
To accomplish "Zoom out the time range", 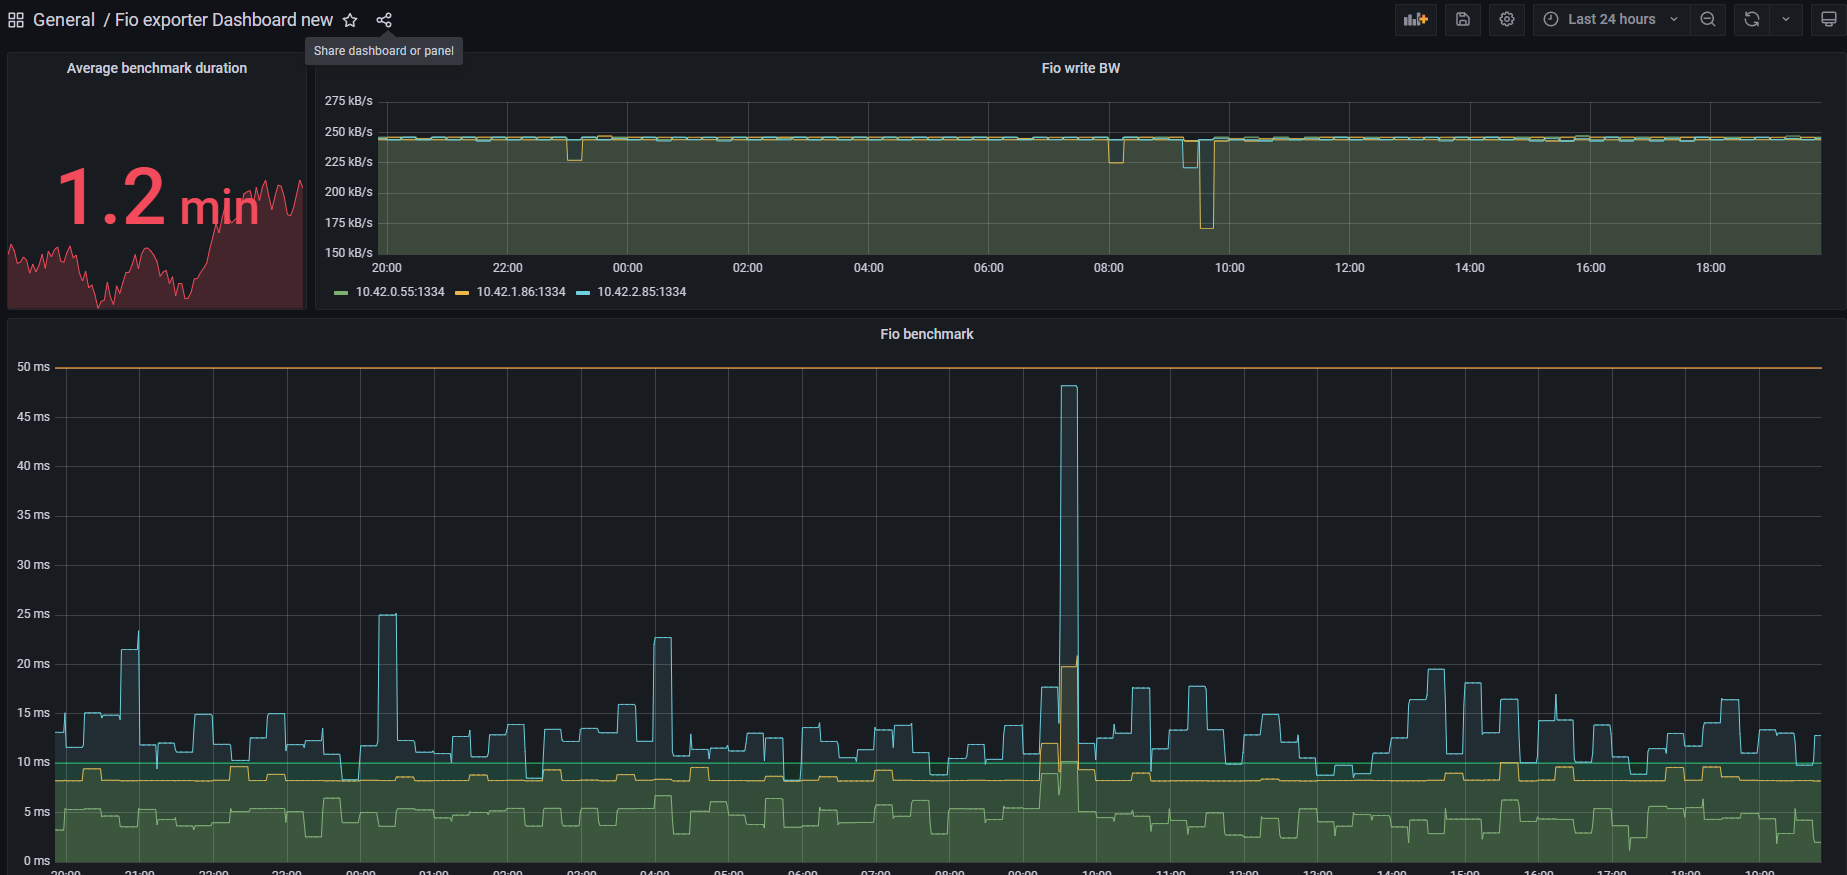I will [x=1708, y=19].
